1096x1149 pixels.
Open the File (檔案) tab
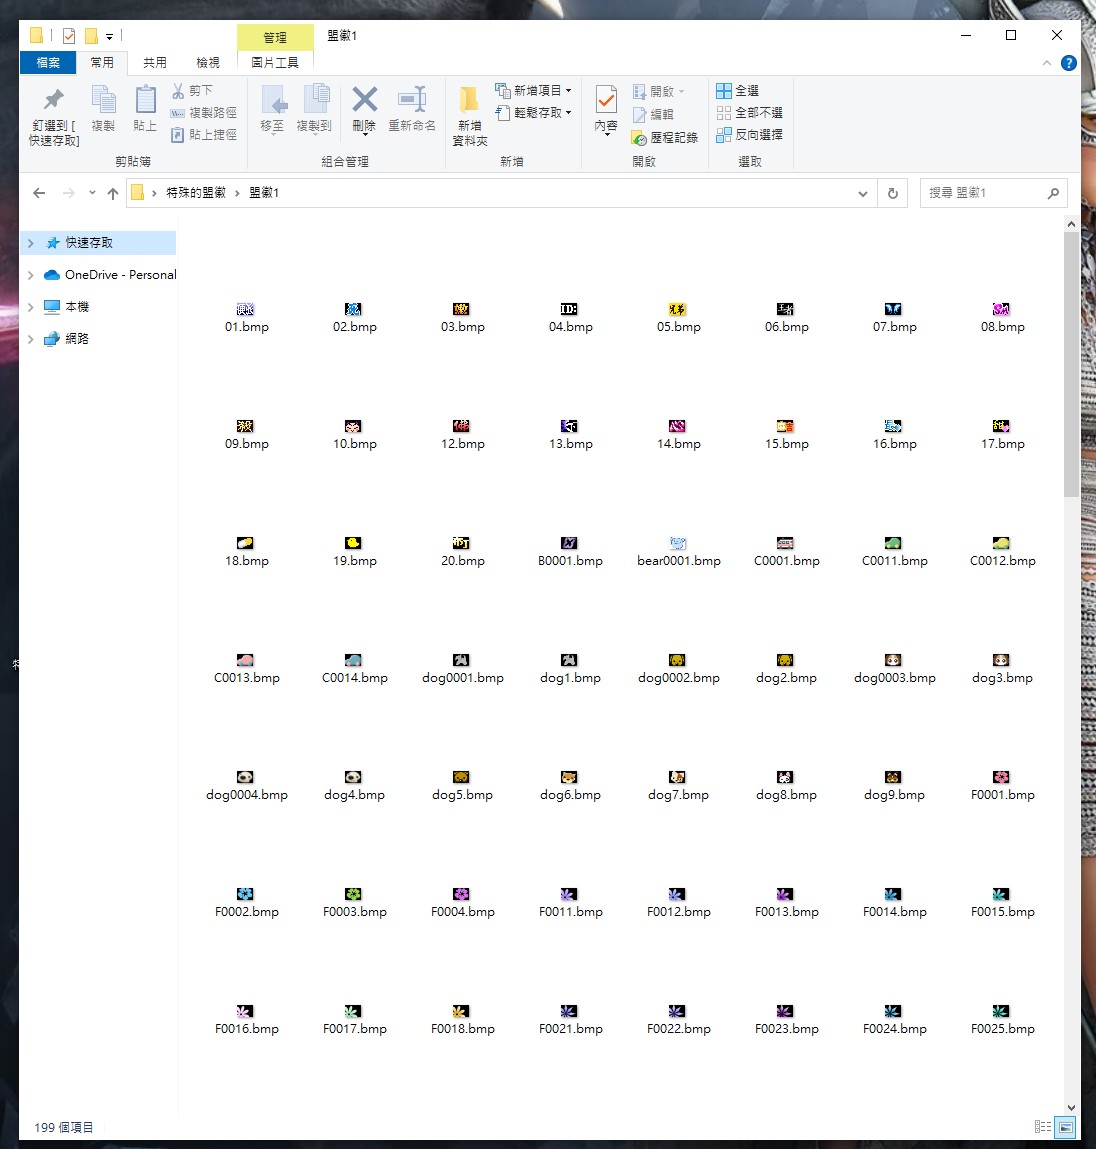pos(48,63)
